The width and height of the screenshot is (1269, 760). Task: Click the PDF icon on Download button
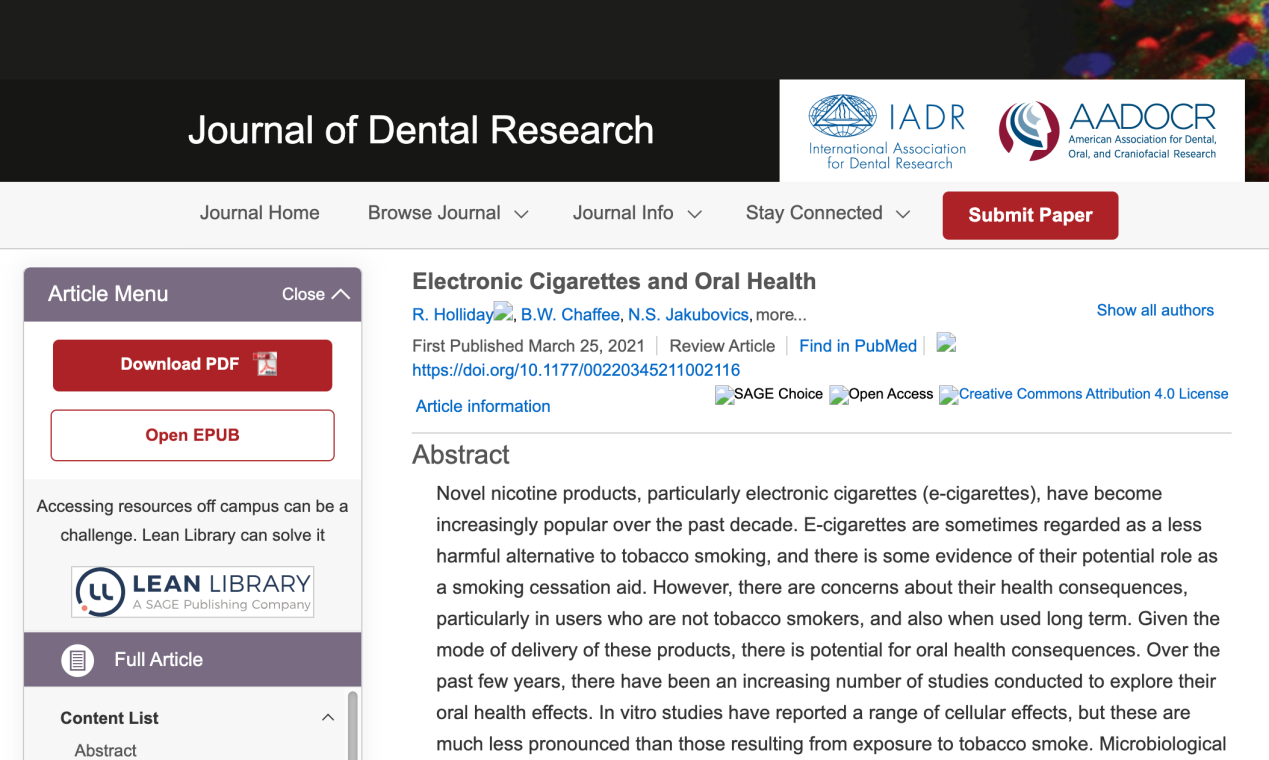[x=265, y=364]
